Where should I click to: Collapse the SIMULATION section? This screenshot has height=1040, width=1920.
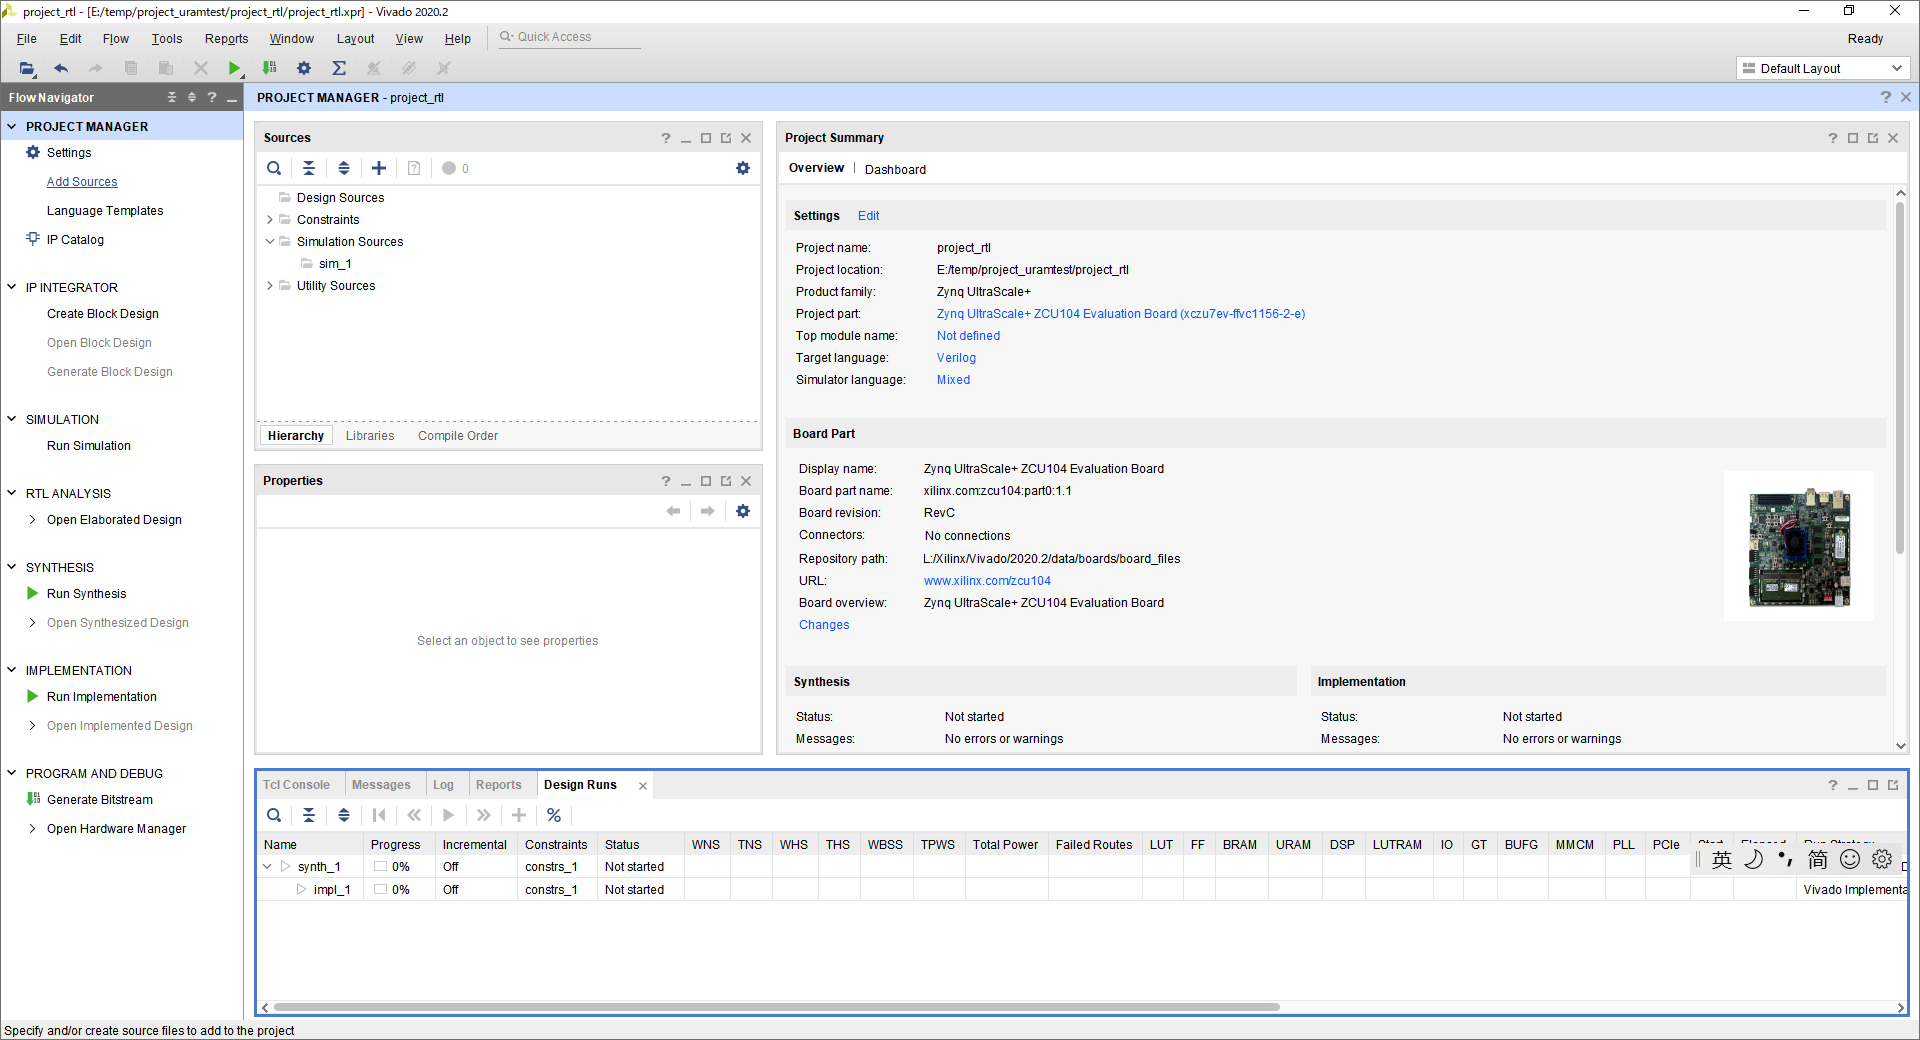(x=12, y=419)
